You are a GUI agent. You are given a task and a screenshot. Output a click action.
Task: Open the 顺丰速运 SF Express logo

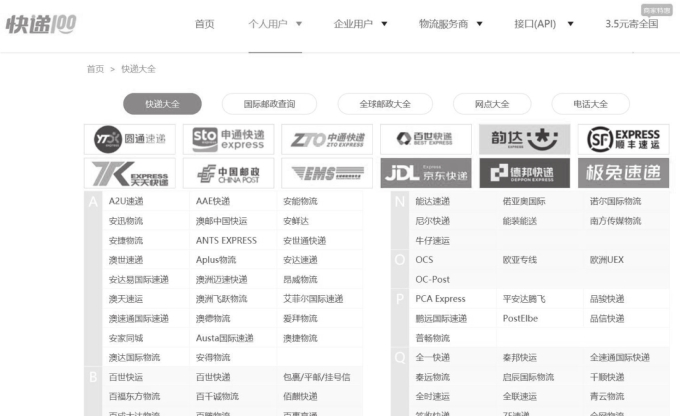(623, 139)
